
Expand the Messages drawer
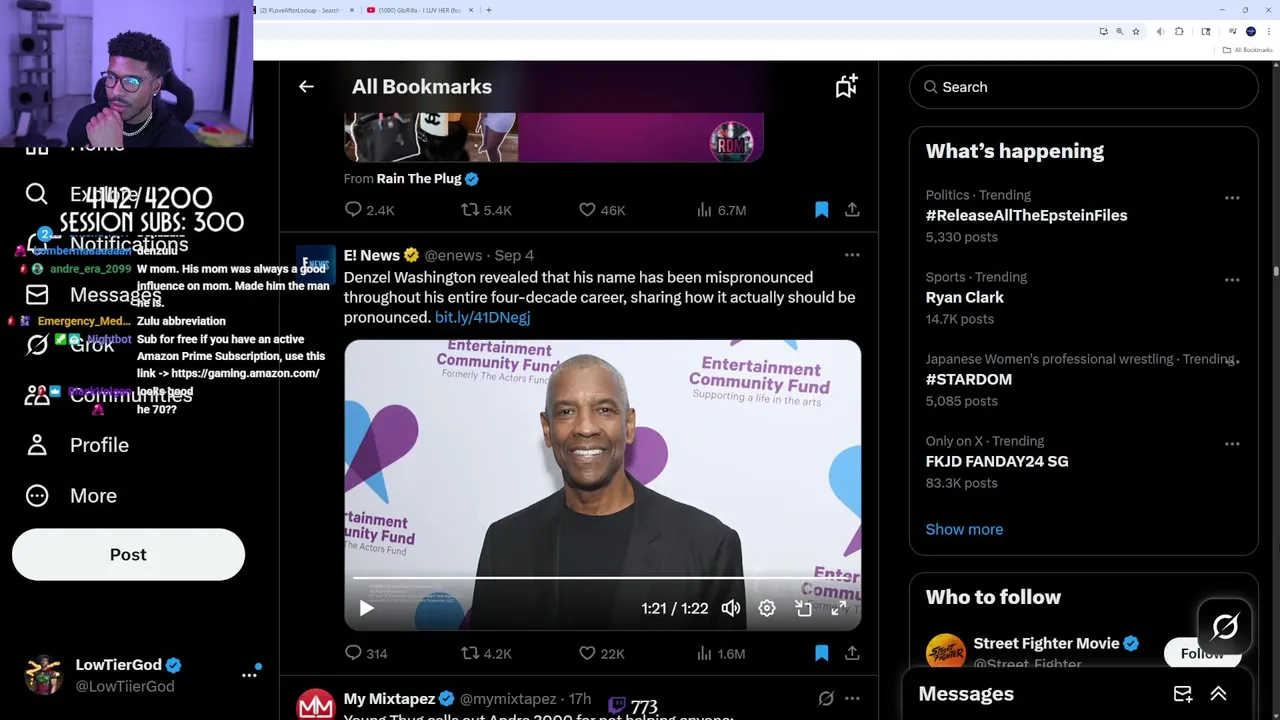(x=1218, y=694)
